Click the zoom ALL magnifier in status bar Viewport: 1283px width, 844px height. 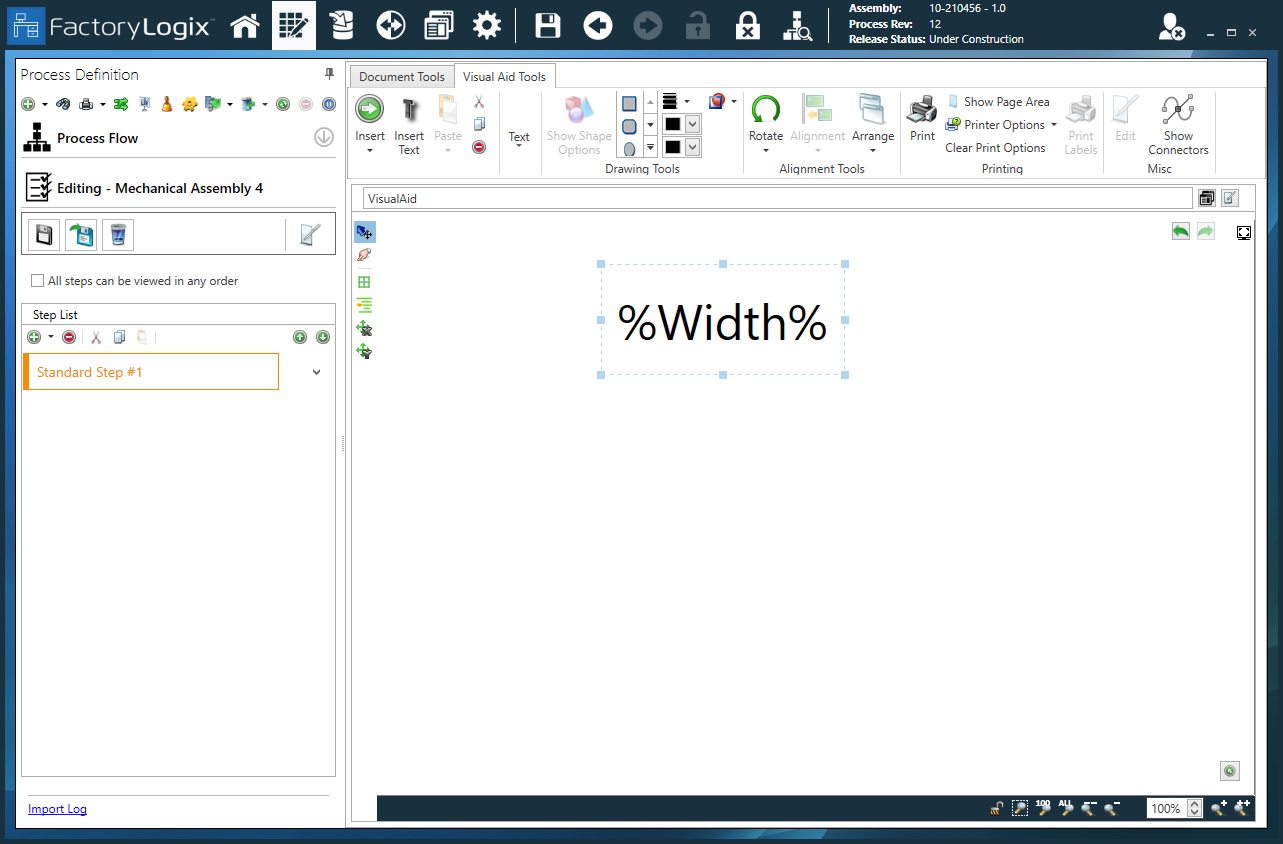click(x=1065, y=807)
